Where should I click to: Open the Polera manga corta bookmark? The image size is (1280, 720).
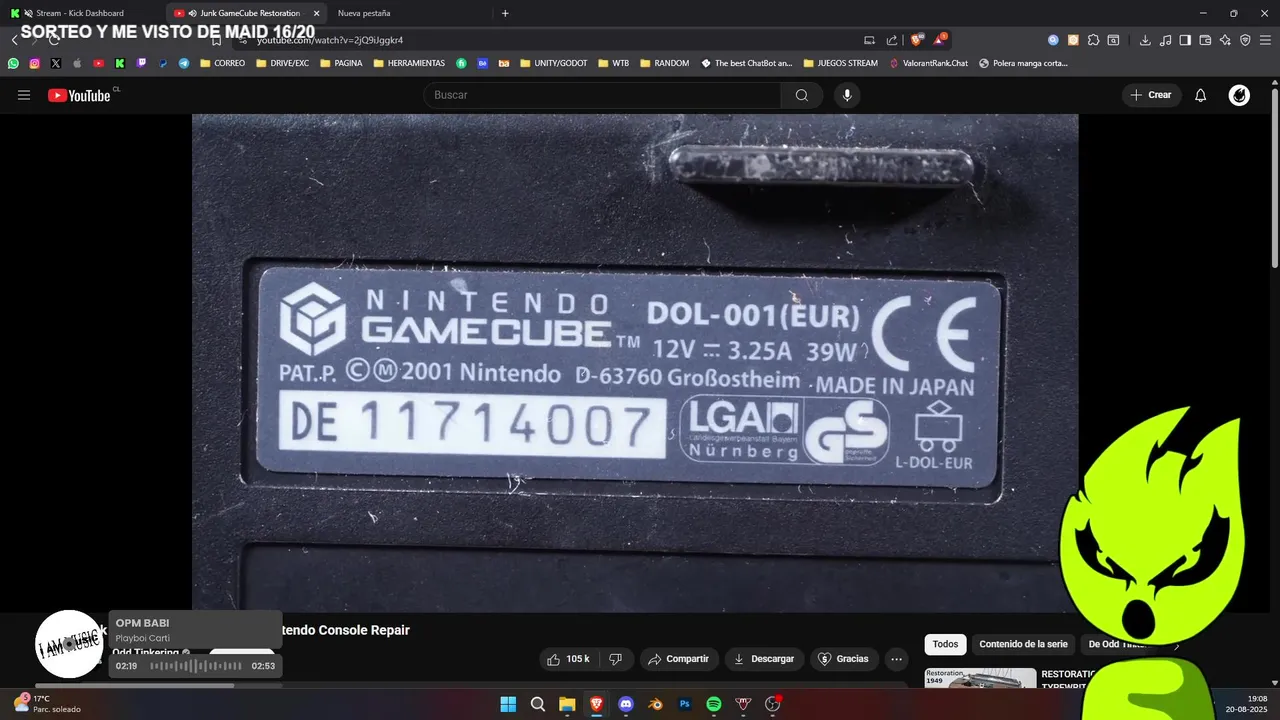click(x=1023, y=63)
